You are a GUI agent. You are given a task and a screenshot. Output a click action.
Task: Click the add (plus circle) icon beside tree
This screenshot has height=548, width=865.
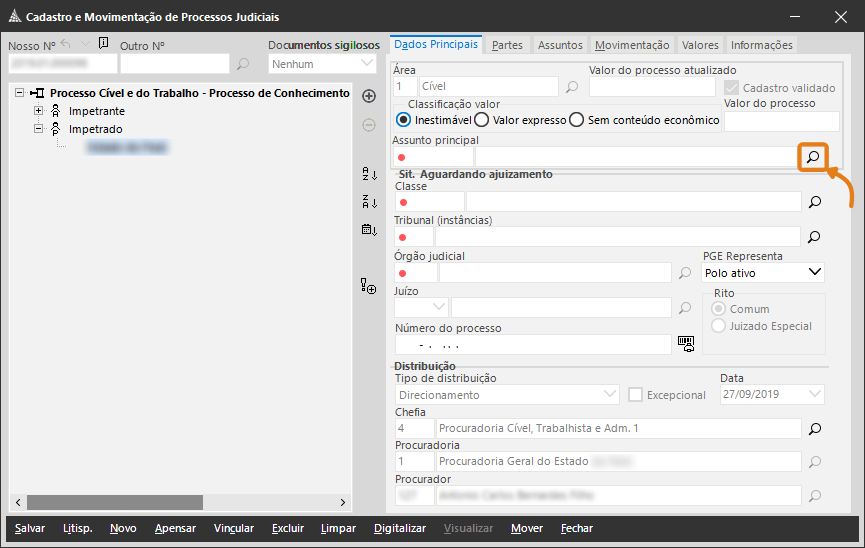(x=368, y=96)
